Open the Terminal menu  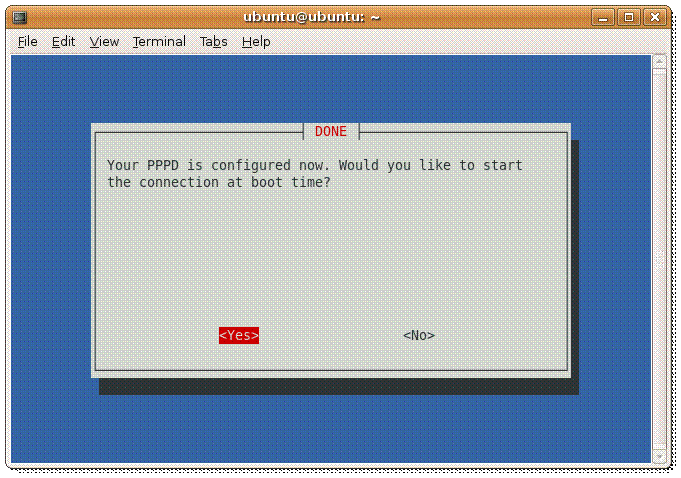[159, 42]
